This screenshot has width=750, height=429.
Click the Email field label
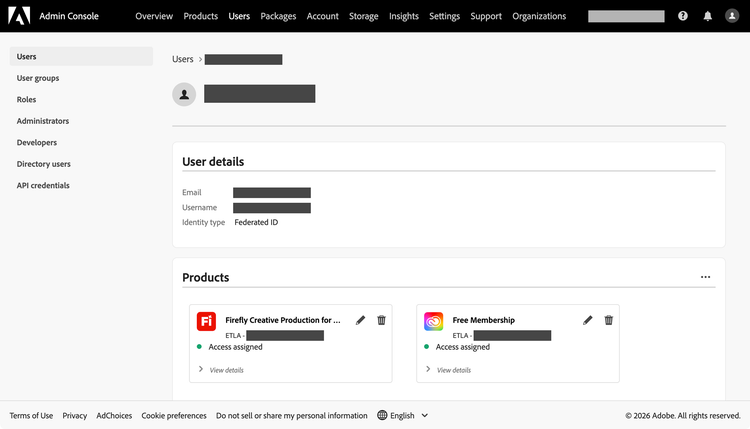tap(191, 192)
